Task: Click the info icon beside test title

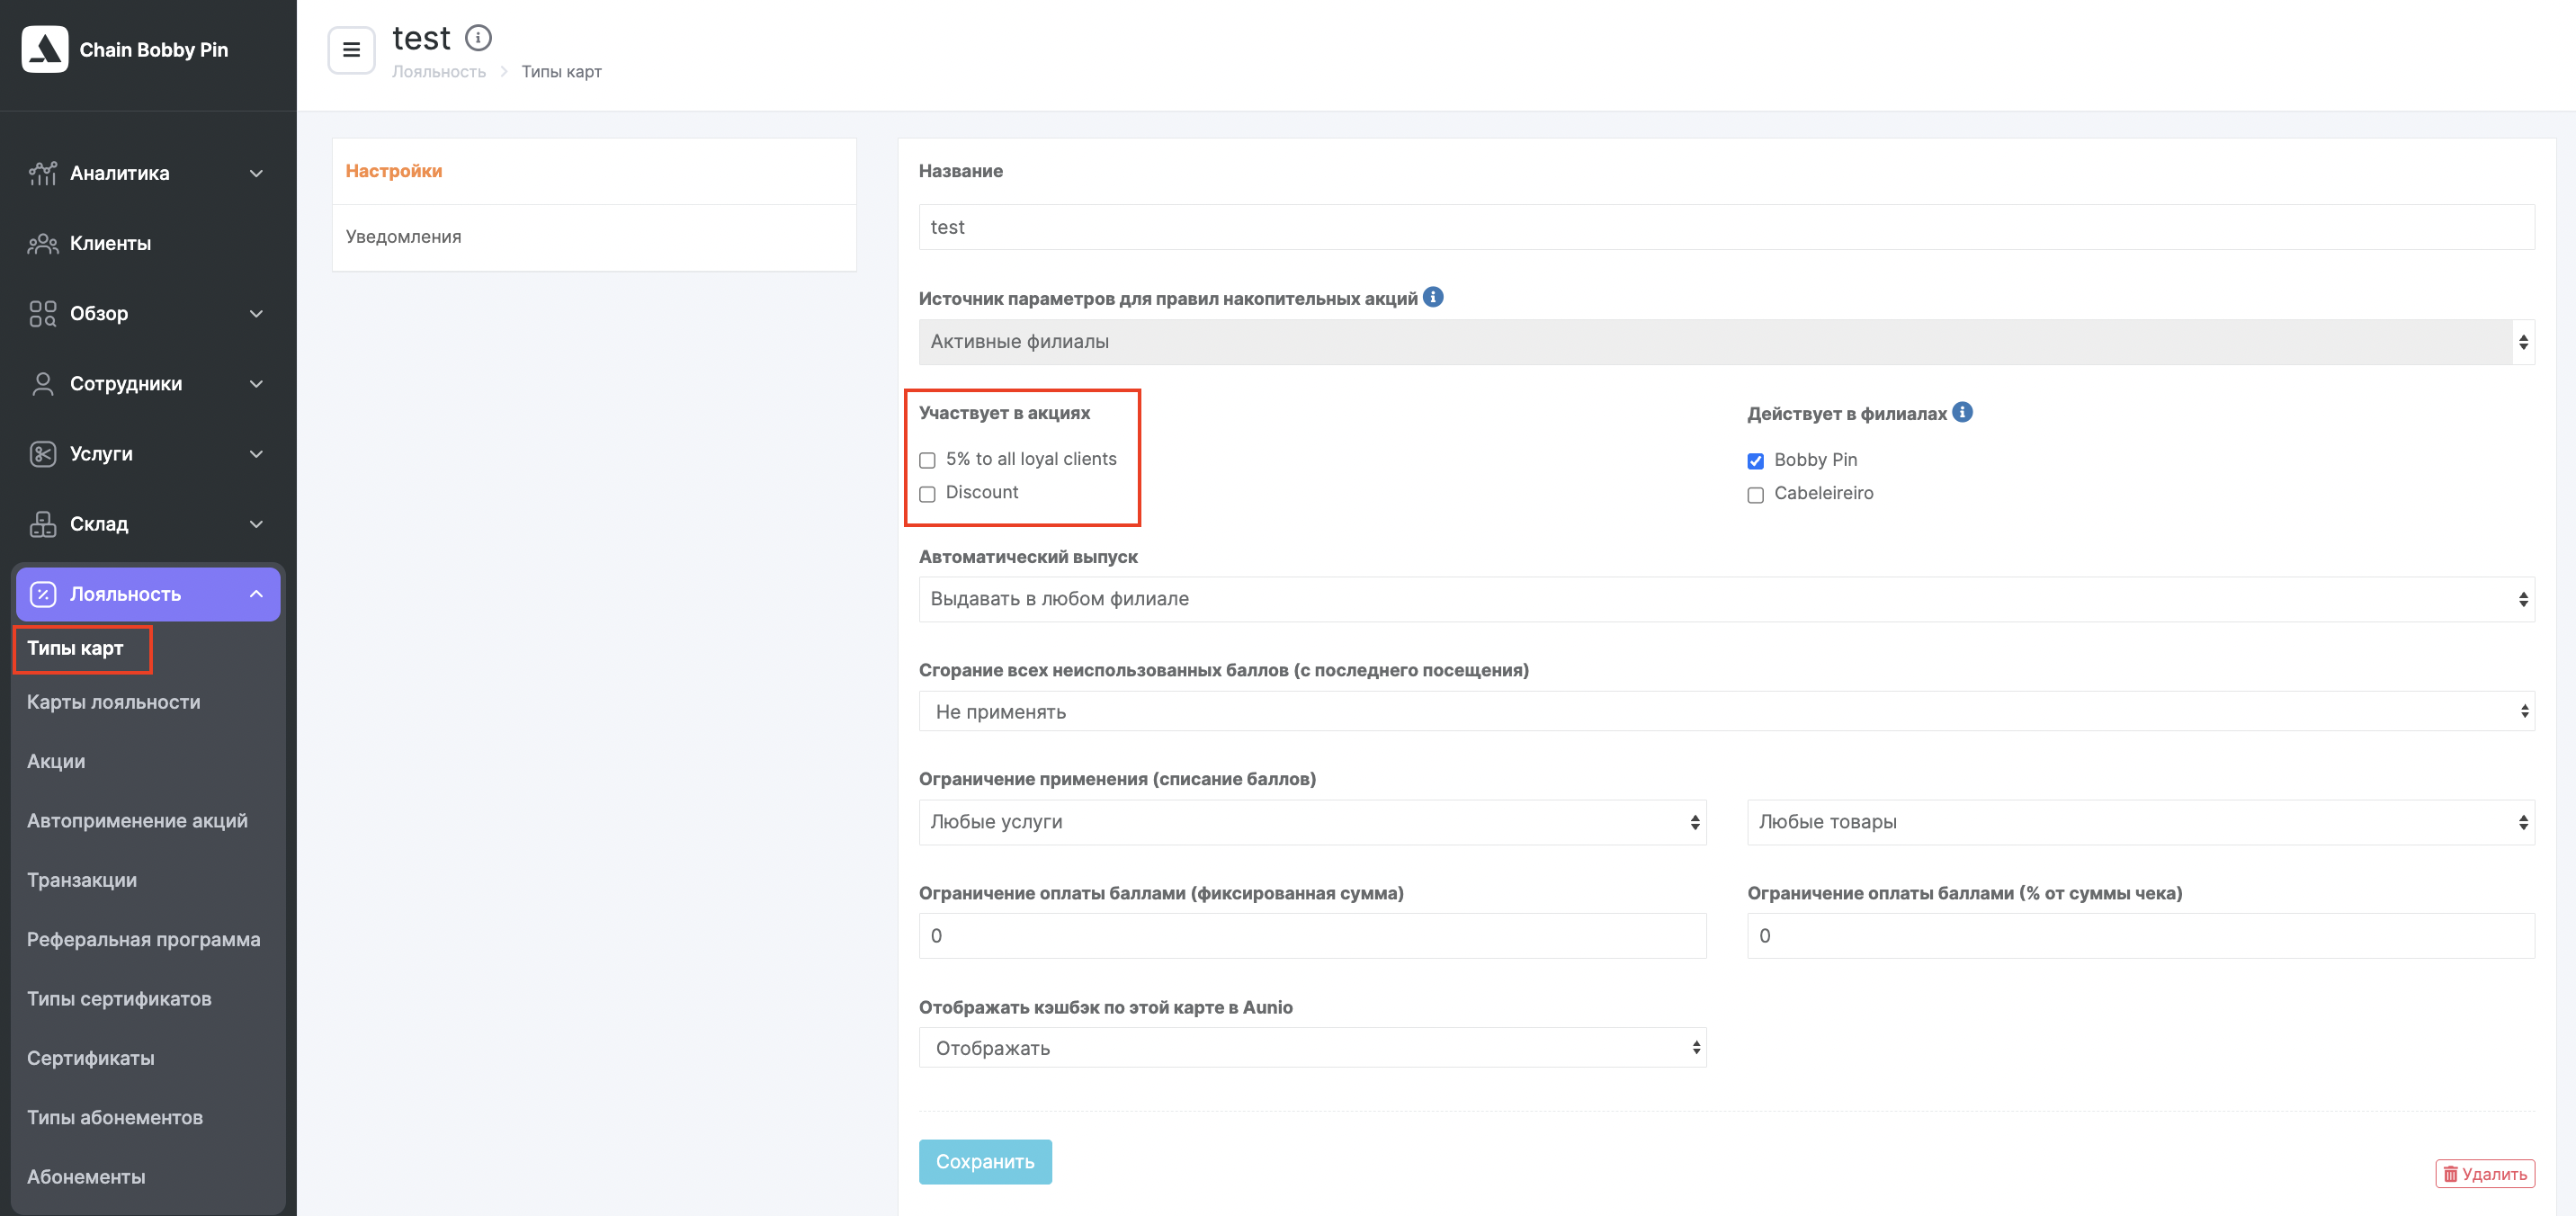Action: click(478, 38)
